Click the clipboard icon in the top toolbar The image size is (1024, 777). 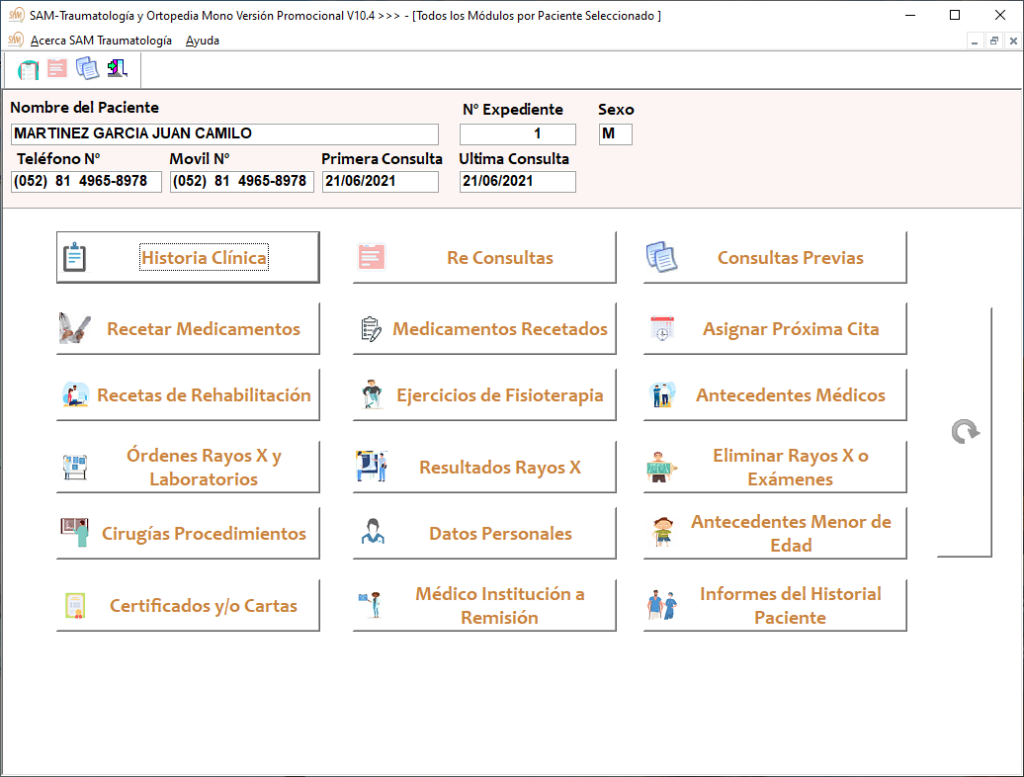pos(28,69)
